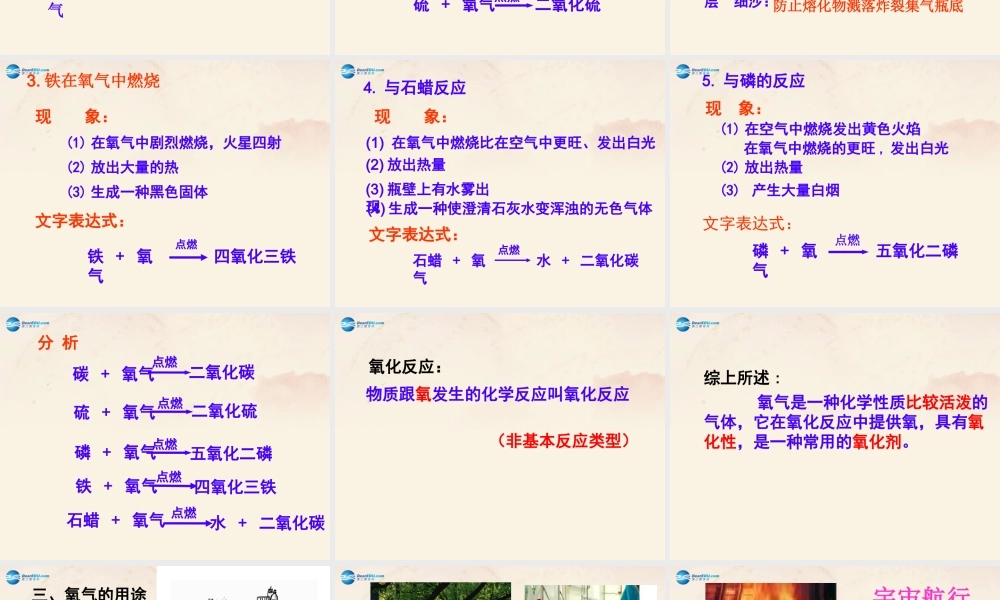This screenshot has width=1000, height=600.
Task: Open the 5. 与磷的反应 heading
Action: pos(753,81)
